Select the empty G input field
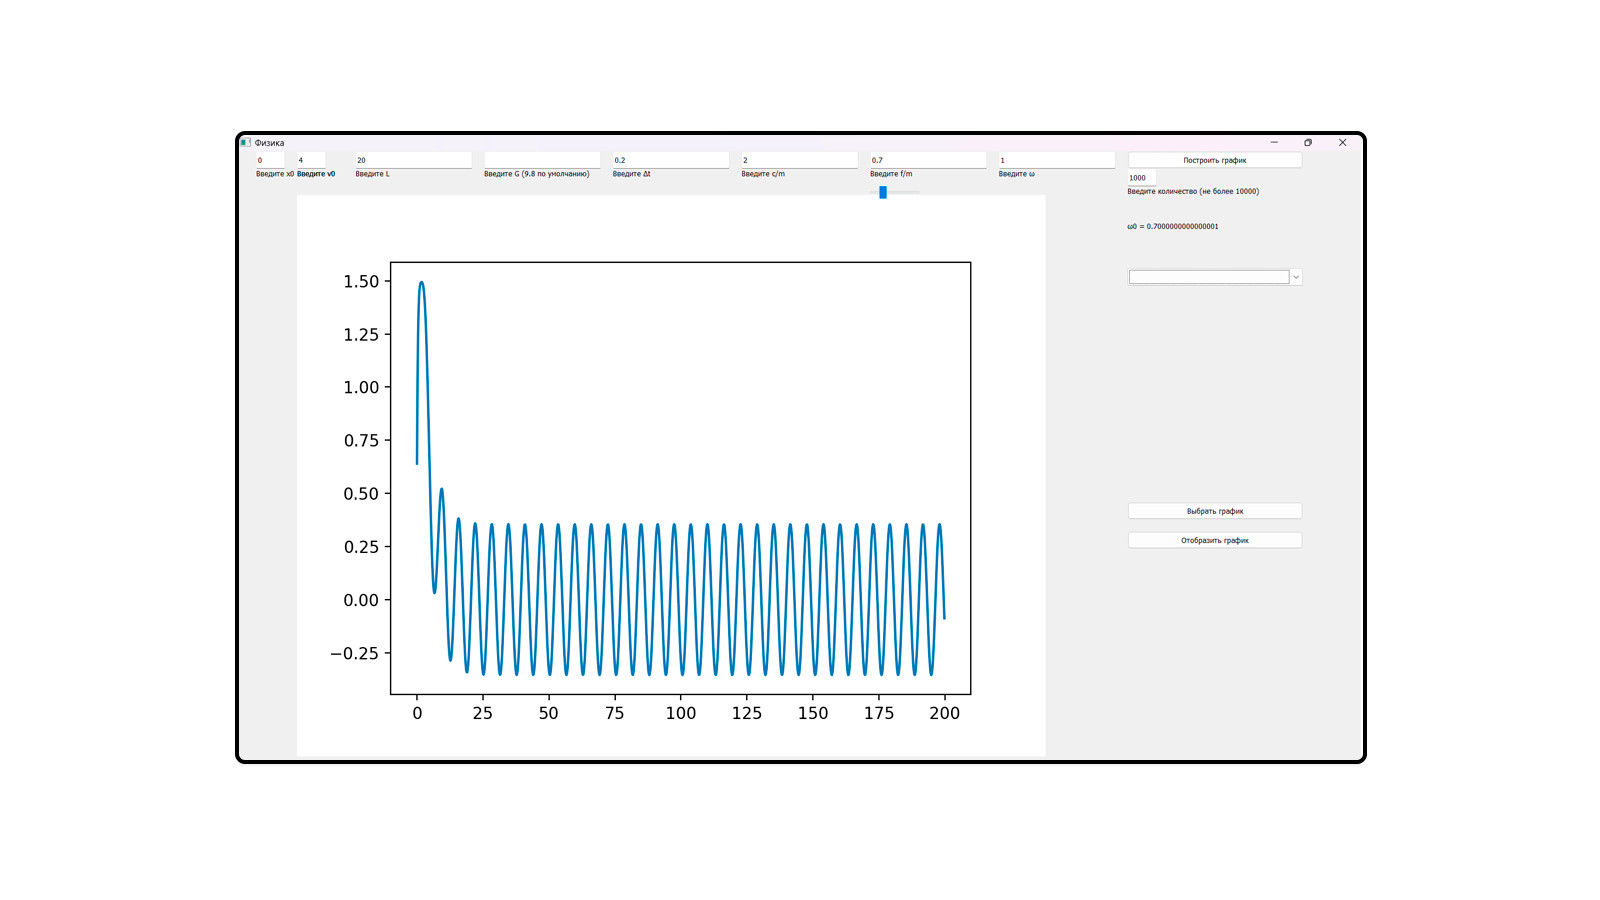The width and height of the screenshot is (1600, 900). click(x=542, y=160)
